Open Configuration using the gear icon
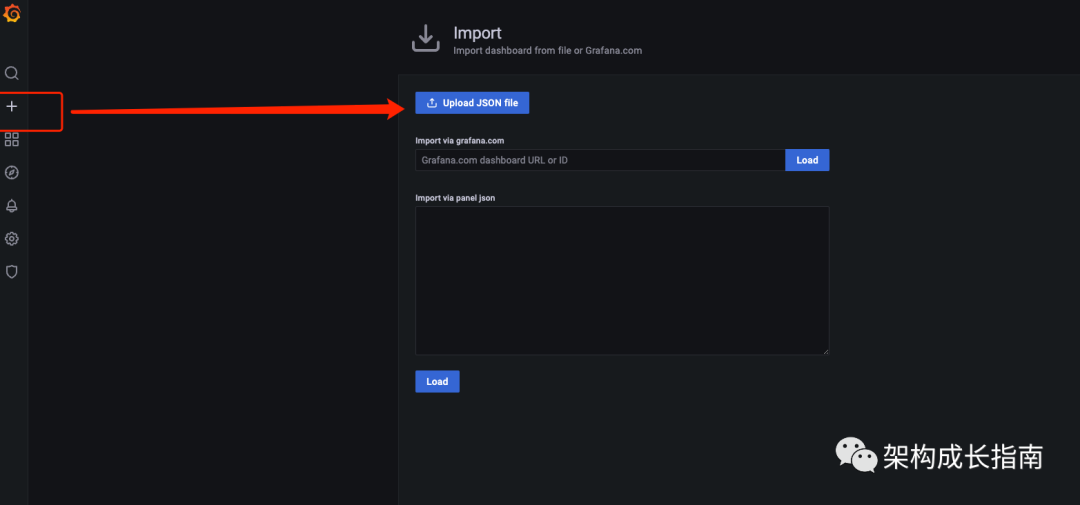Viewport: 1080px width, 505px height. tap(12, 239)
